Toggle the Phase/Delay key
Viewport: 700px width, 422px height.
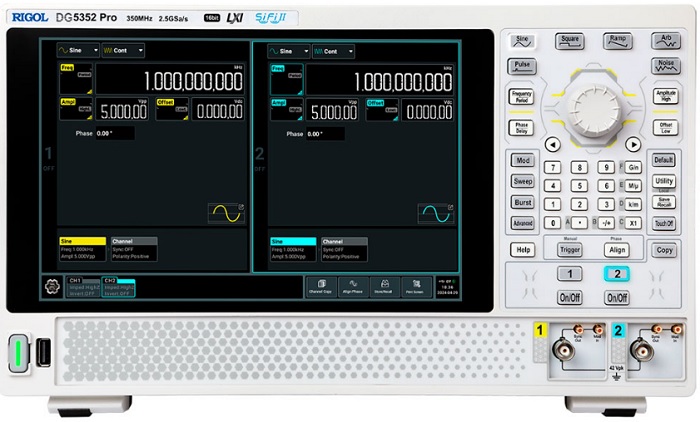click(x=521, y=128)
